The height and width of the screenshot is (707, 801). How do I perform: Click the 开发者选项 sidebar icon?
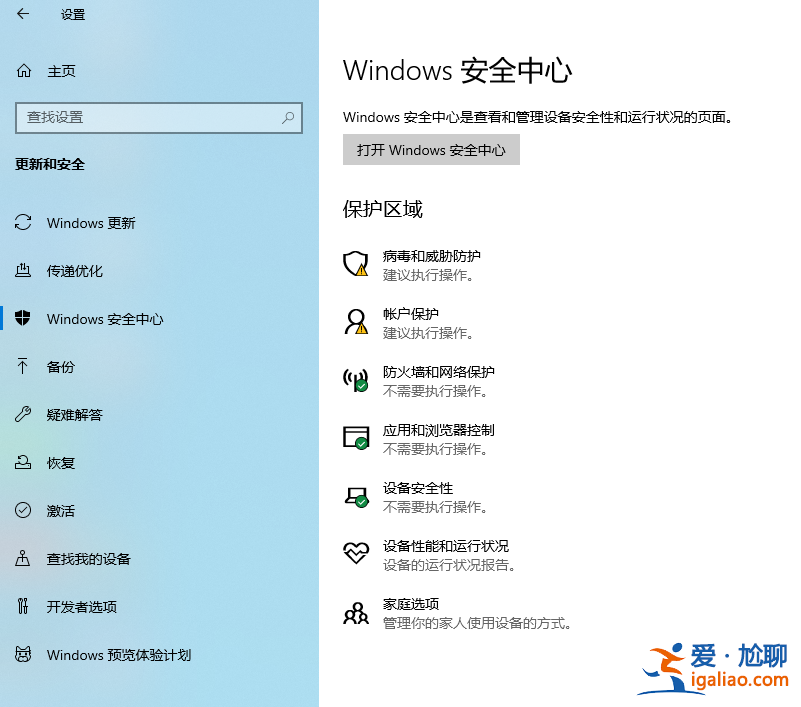tap(22, 607)
